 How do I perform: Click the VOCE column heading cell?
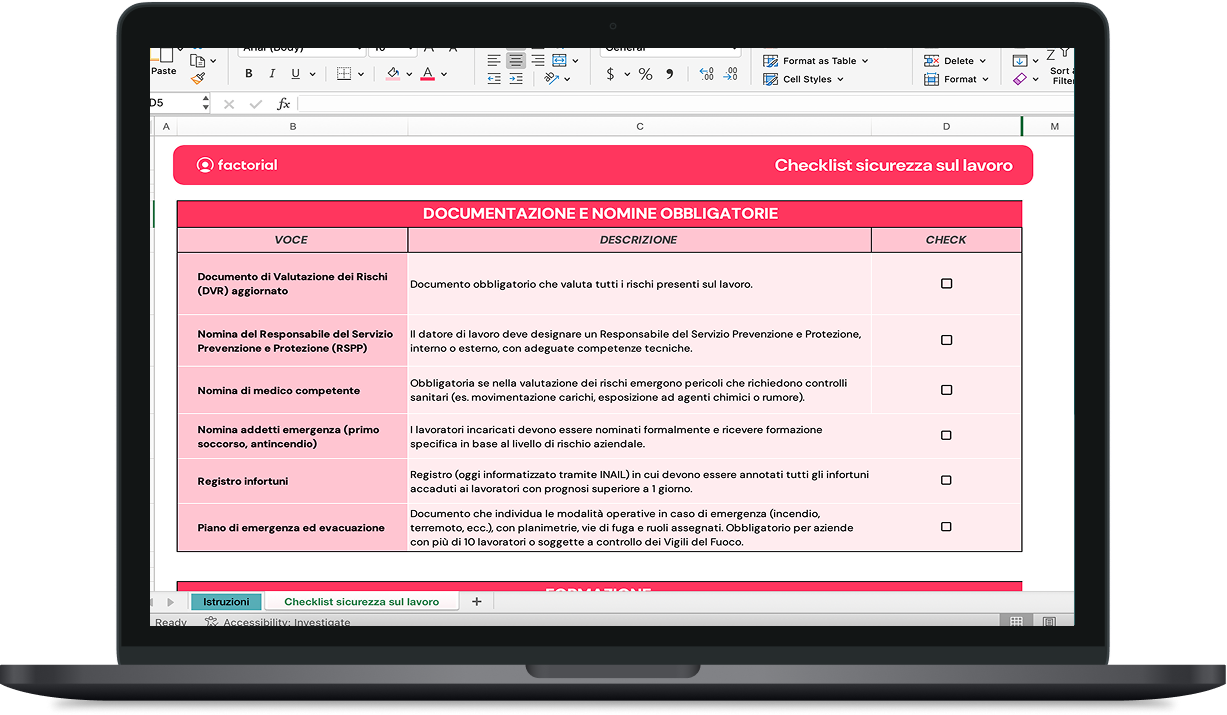coord(293,240)
